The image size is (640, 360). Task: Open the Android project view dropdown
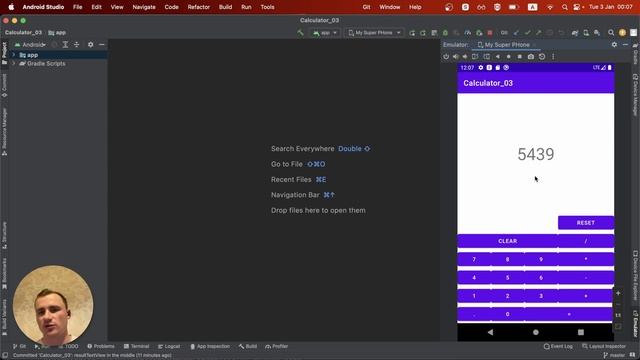click(x=31, y=44)
